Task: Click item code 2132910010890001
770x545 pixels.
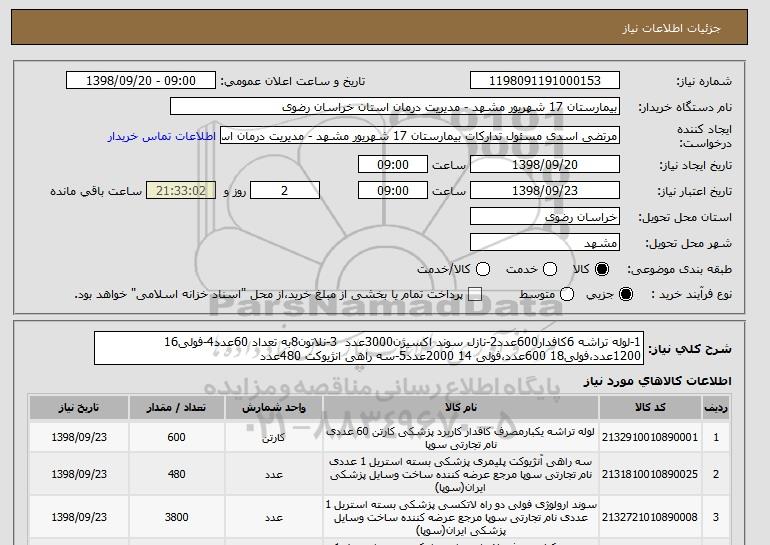Action: point(650,437)
